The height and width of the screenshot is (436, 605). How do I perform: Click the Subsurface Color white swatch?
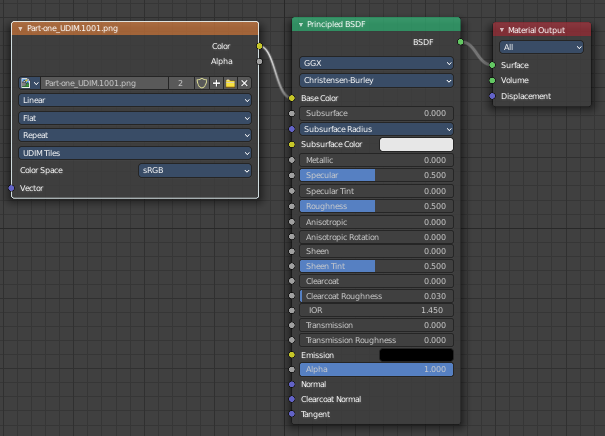(x=416, y=144)
